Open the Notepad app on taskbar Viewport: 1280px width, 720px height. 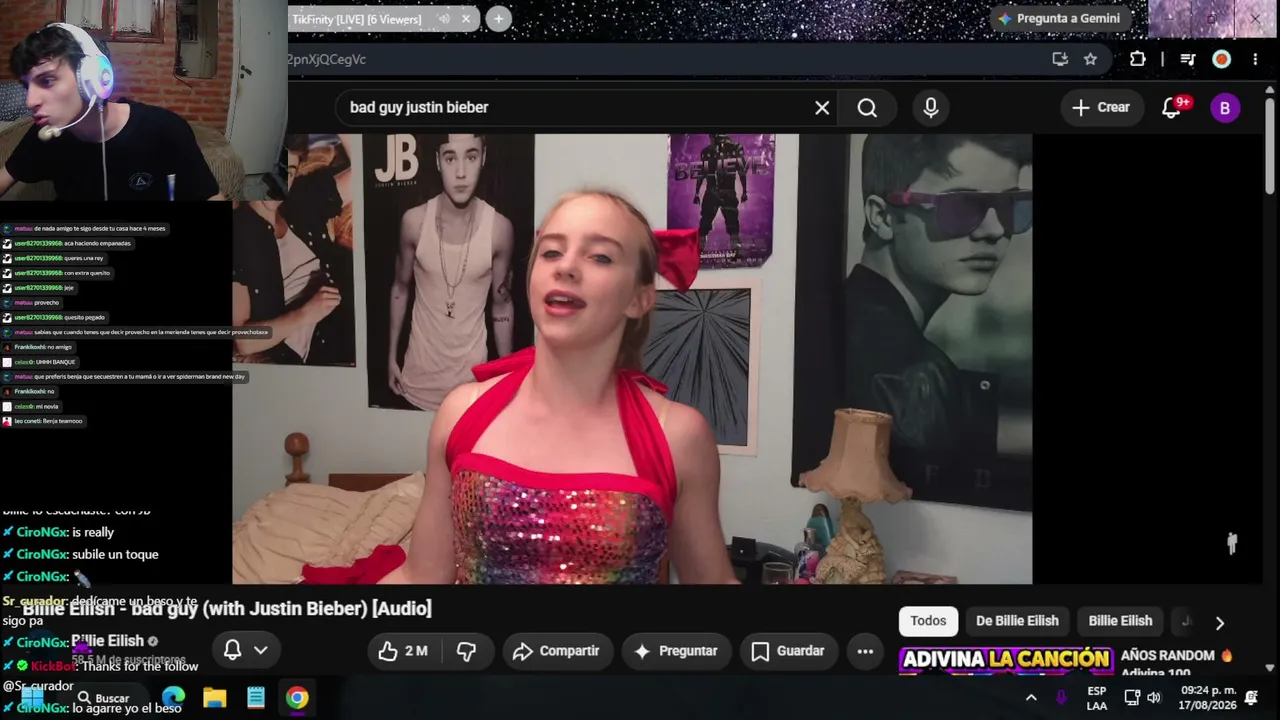256,697
